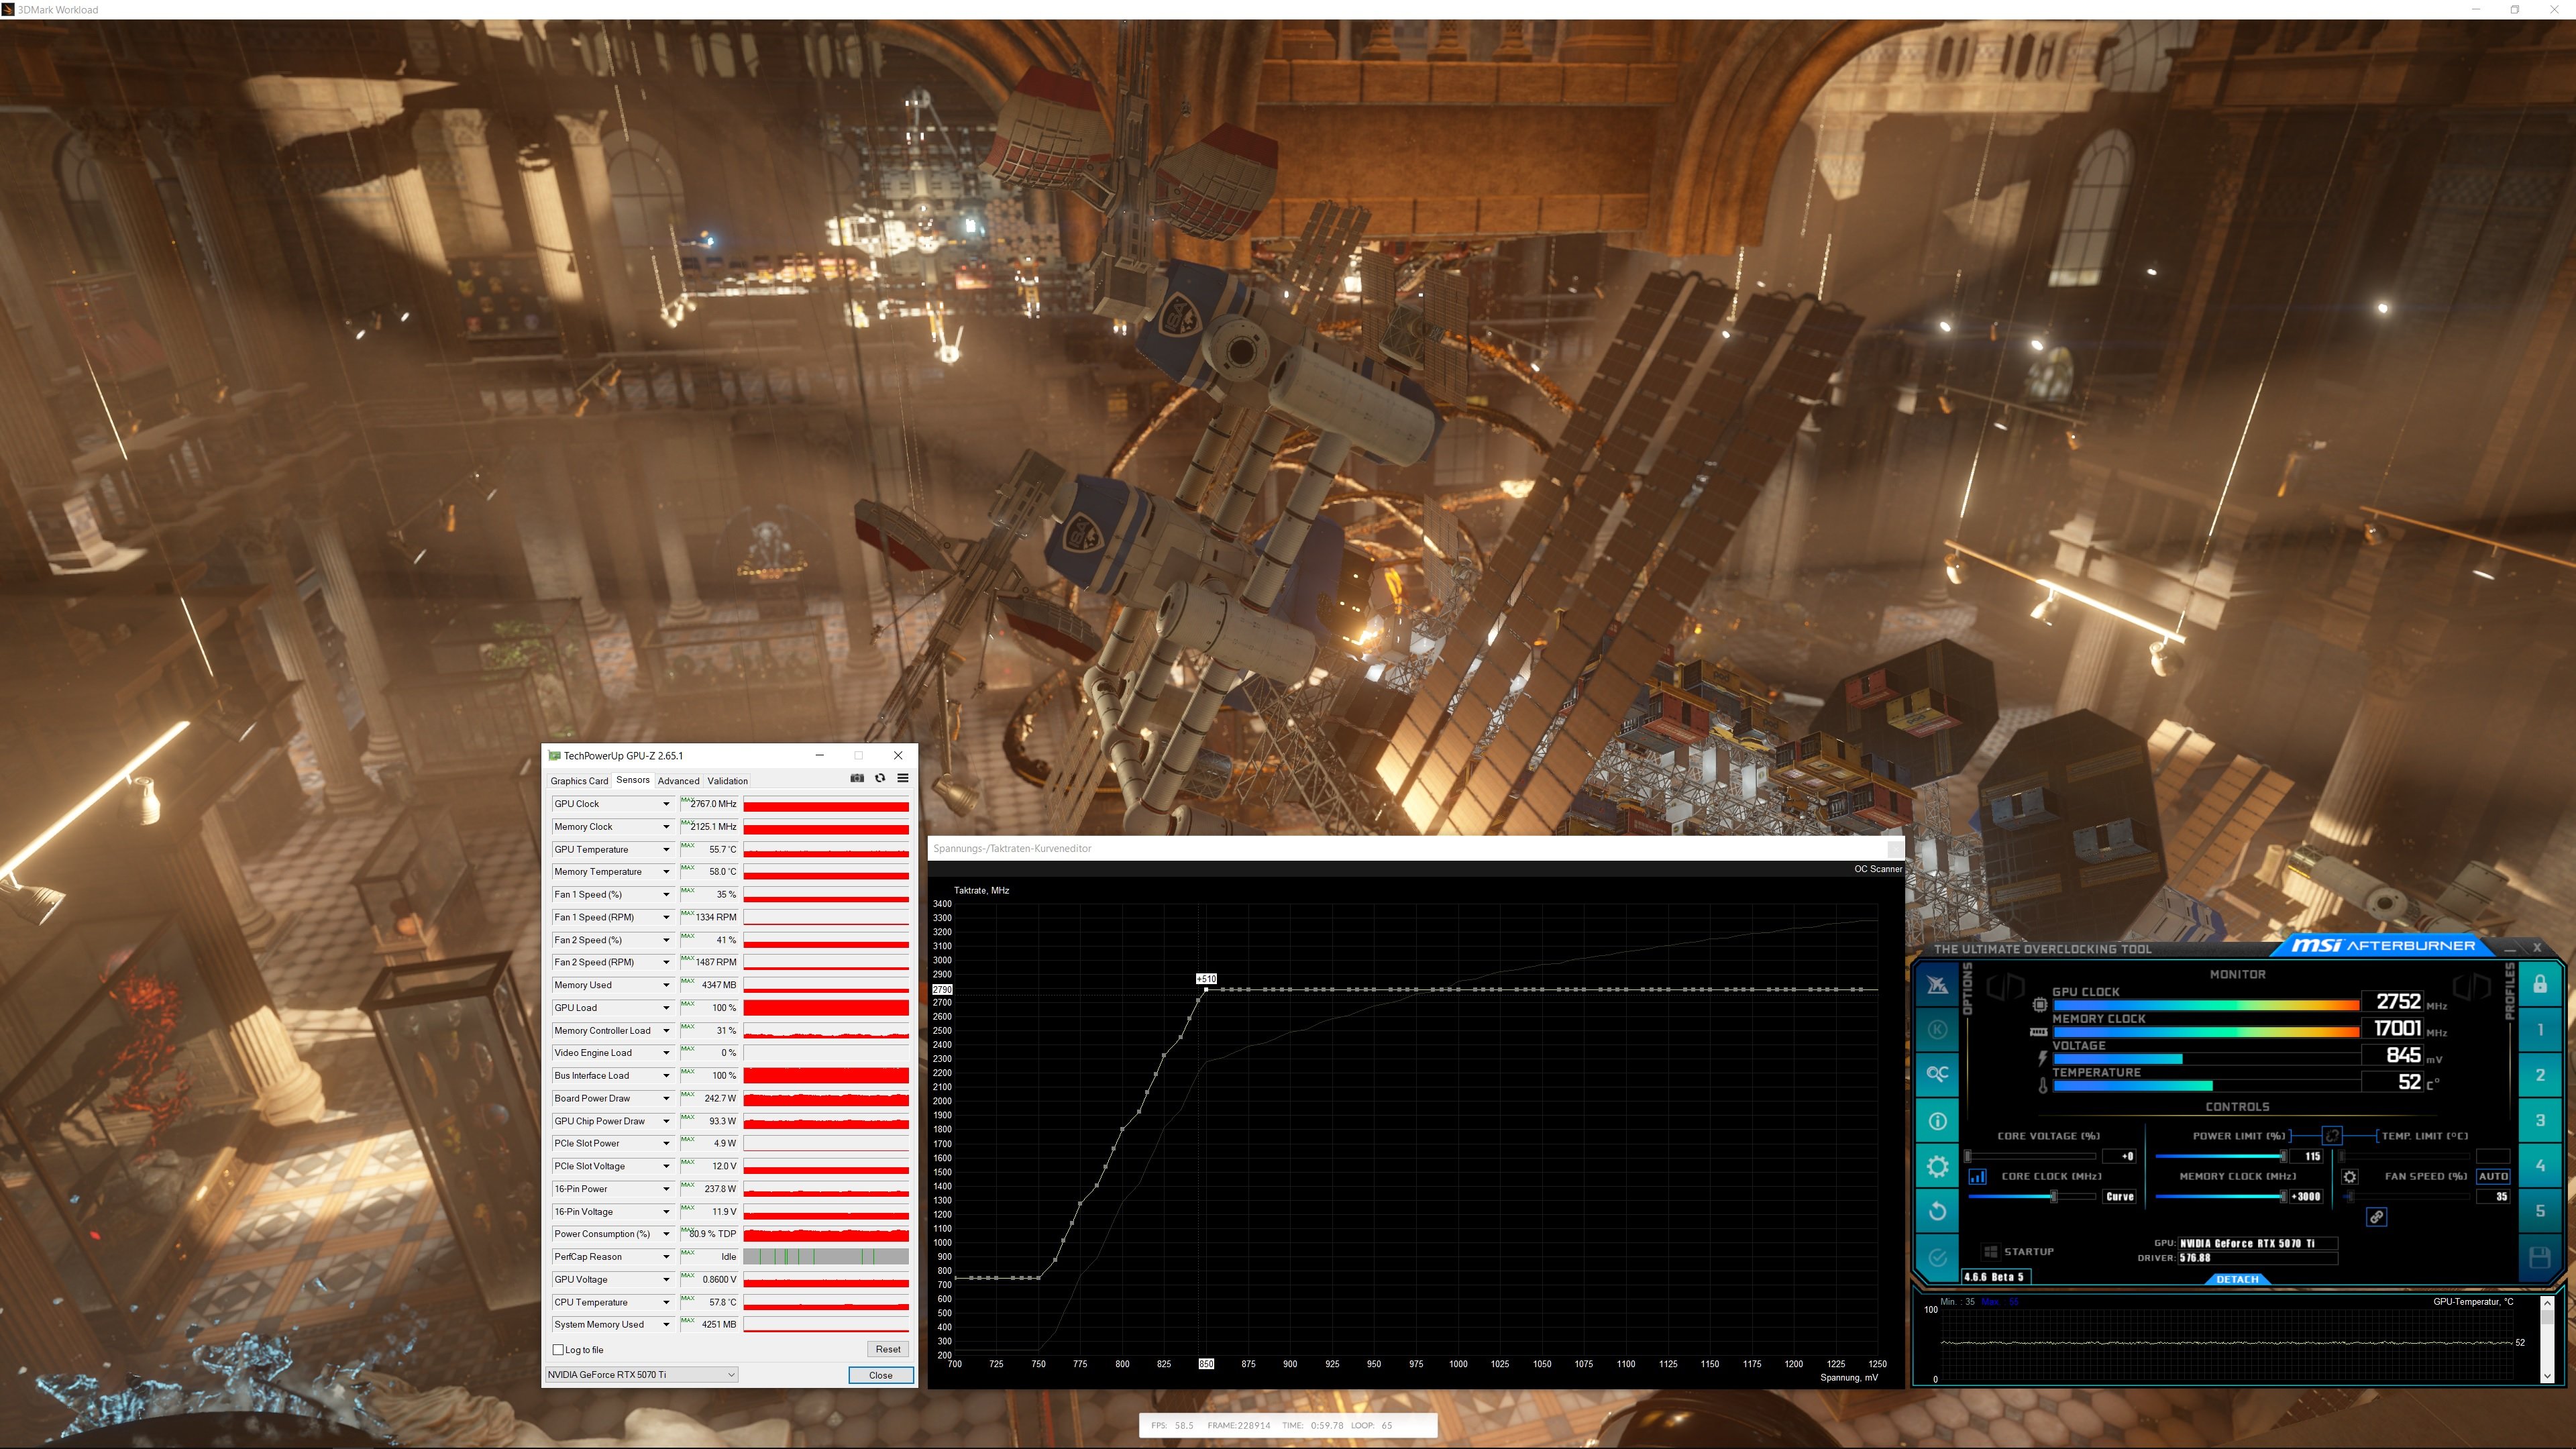Click GPU-Z refresh icon
2576x1449 pixels.
point(880,778)
